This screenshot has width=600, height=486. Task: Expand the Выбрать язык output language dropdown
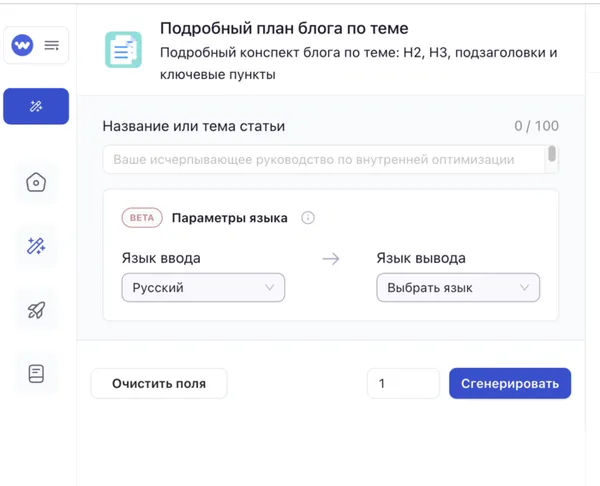(x=457, y=288)
